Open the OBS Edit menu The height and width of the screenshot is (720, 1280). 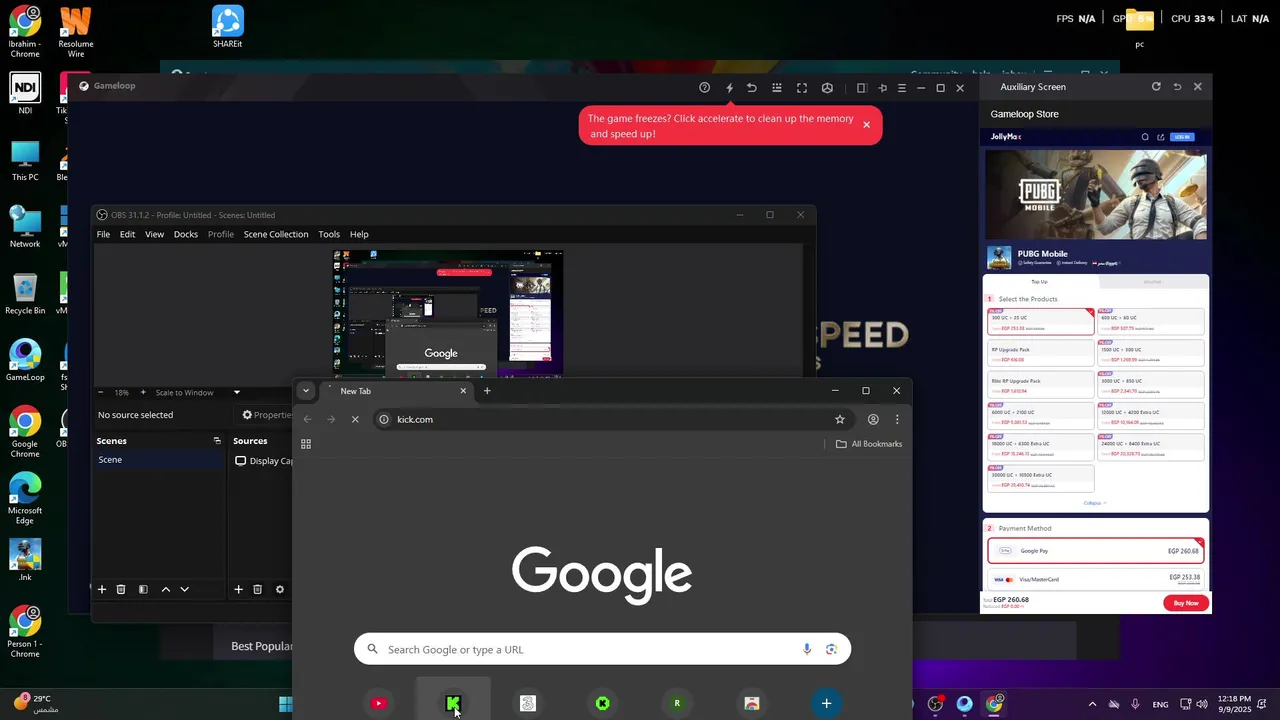(x=127, y=234)
